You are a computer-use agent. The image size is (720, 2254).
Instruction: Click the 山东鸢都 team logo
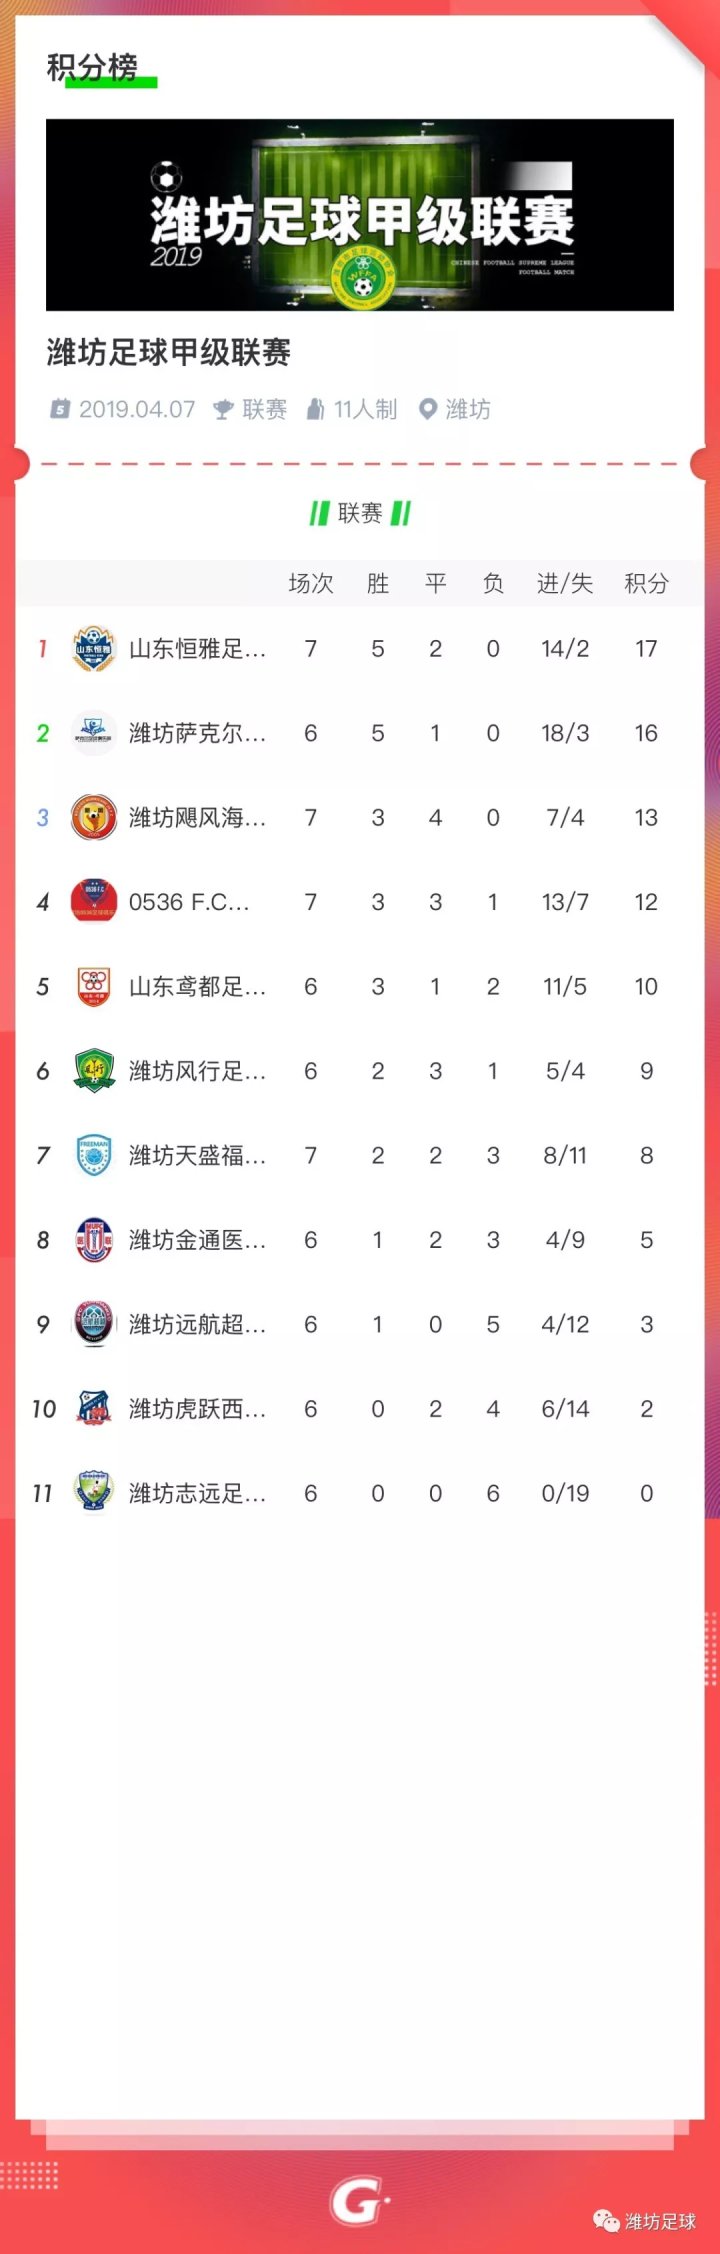click(x=94, y=987)
